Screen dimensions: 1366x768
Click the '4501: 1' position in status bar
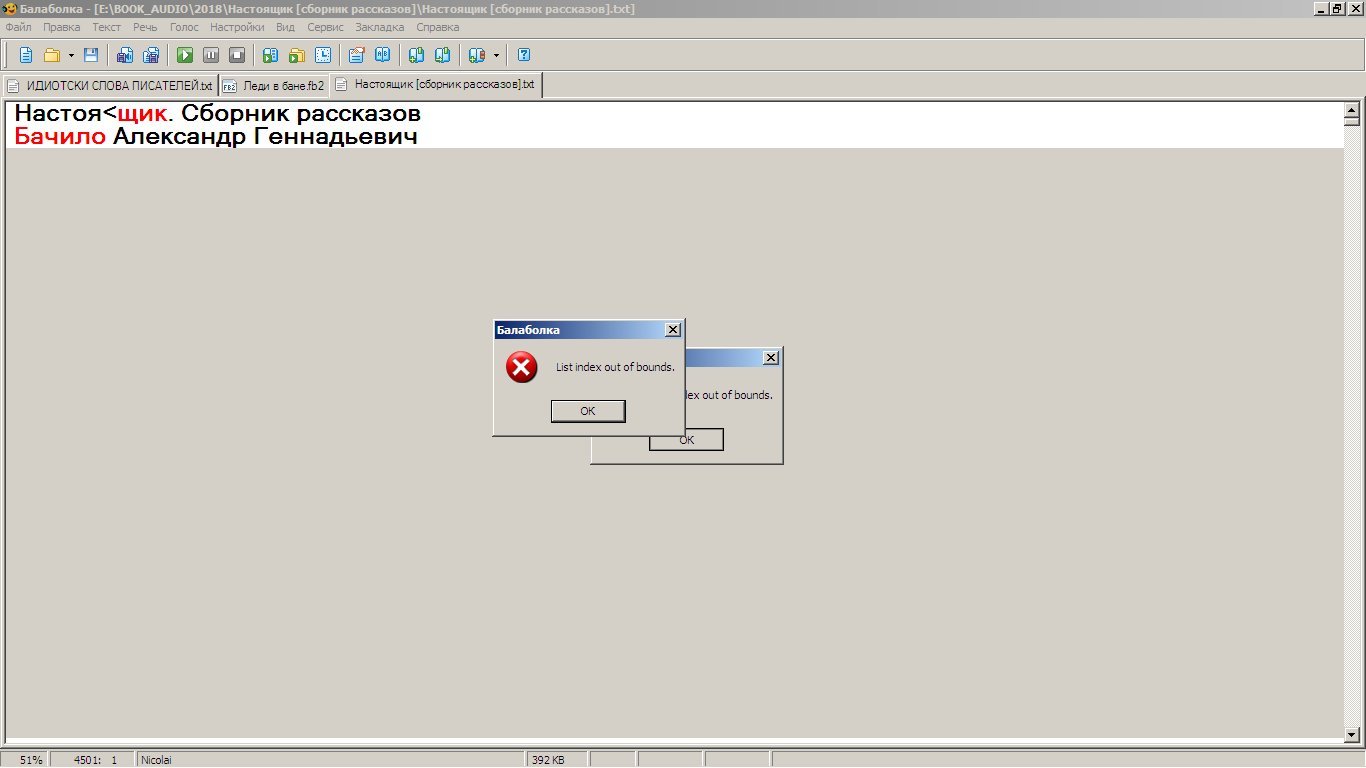coord(94,760)
